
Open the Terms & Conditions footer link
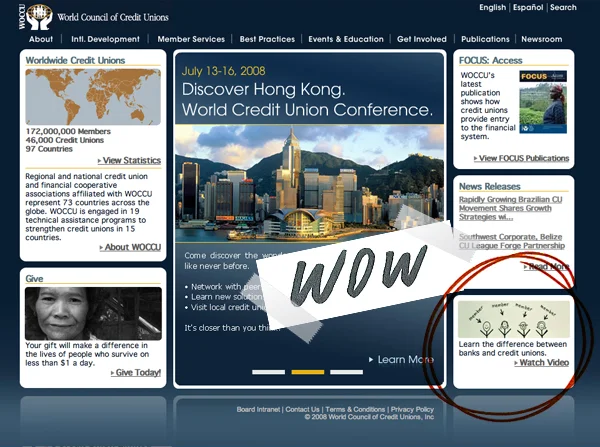pyautogui.click(x=355, y=409)
